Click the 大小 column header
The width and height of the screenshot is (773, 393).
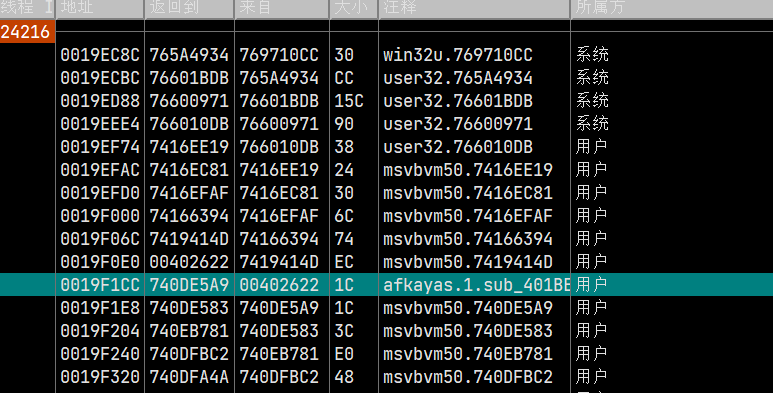pyautogui.click(x=354, y=8)
